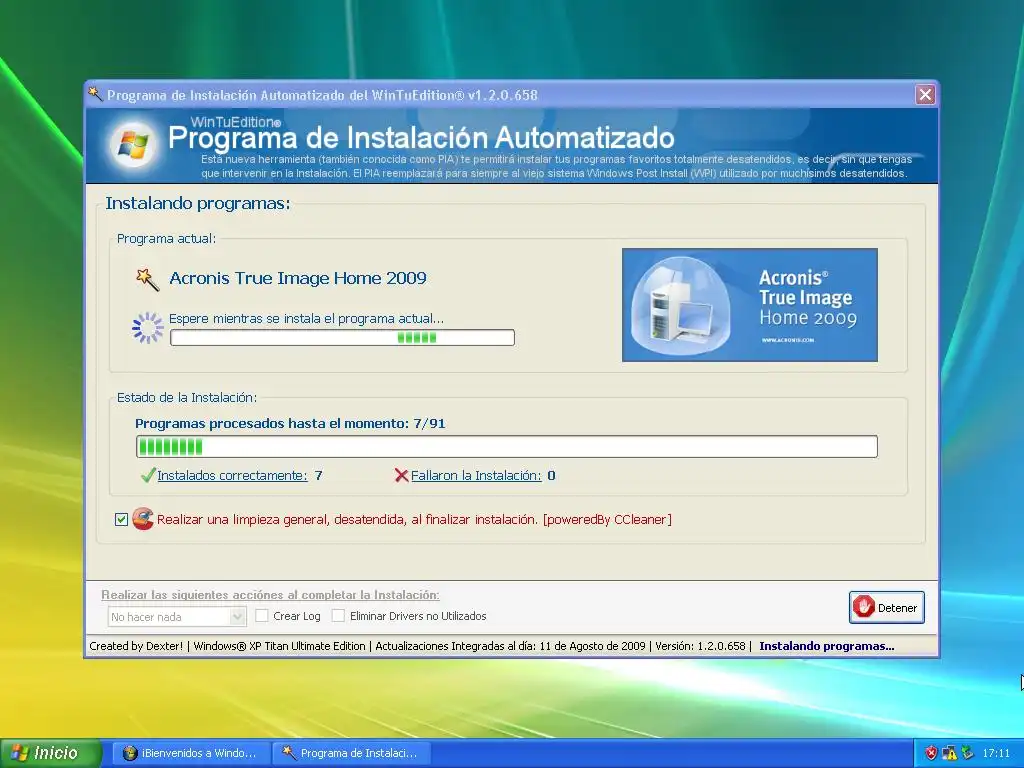Check Eliminar Drivers no Utilizados

(338, 615)
